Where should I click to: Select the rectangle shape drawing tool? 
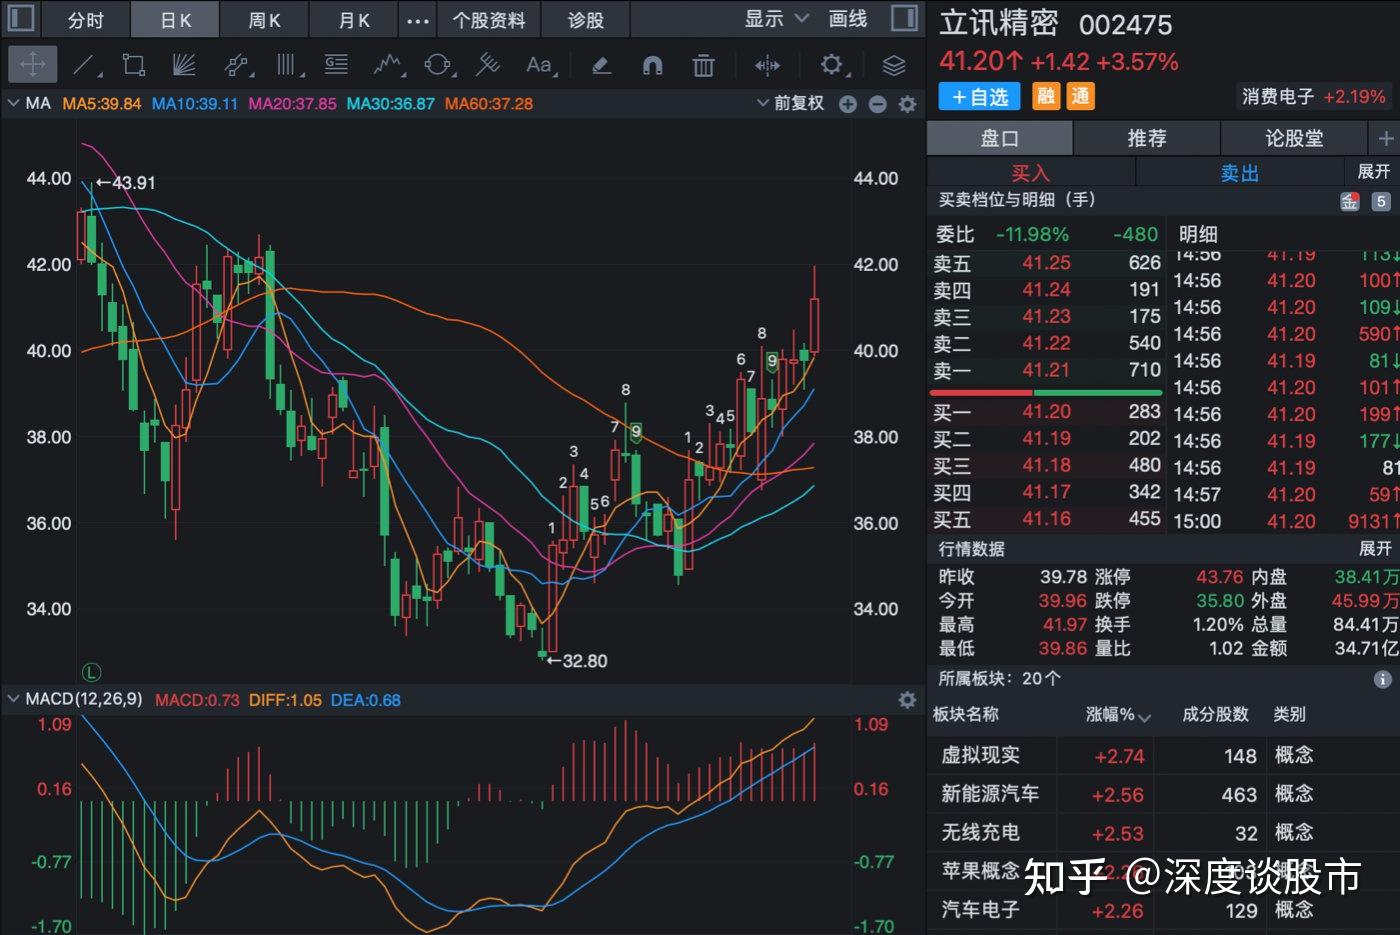point(134,66)
